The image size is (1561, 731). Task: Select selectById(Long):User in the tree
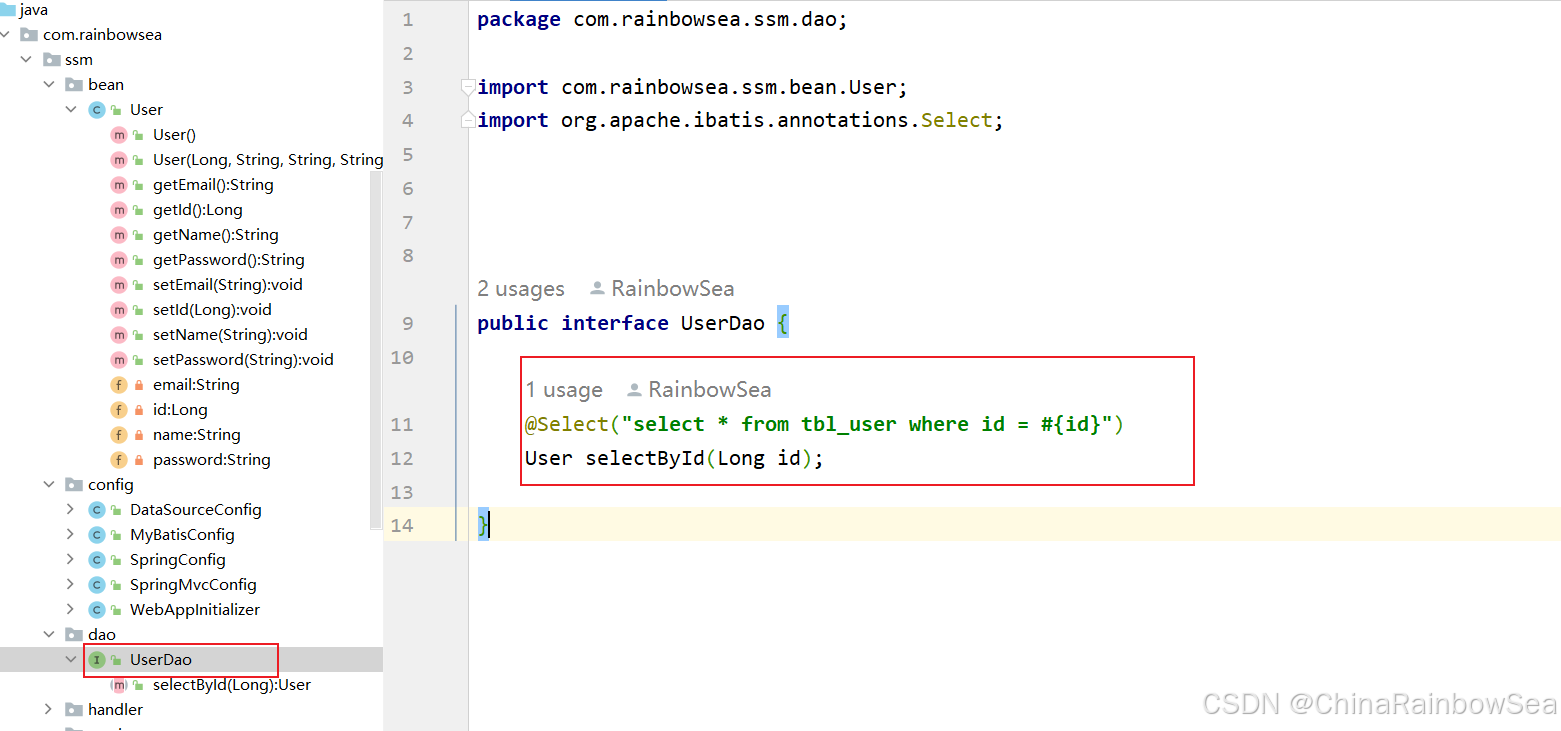pyautogui.click(x=232, y=685)
